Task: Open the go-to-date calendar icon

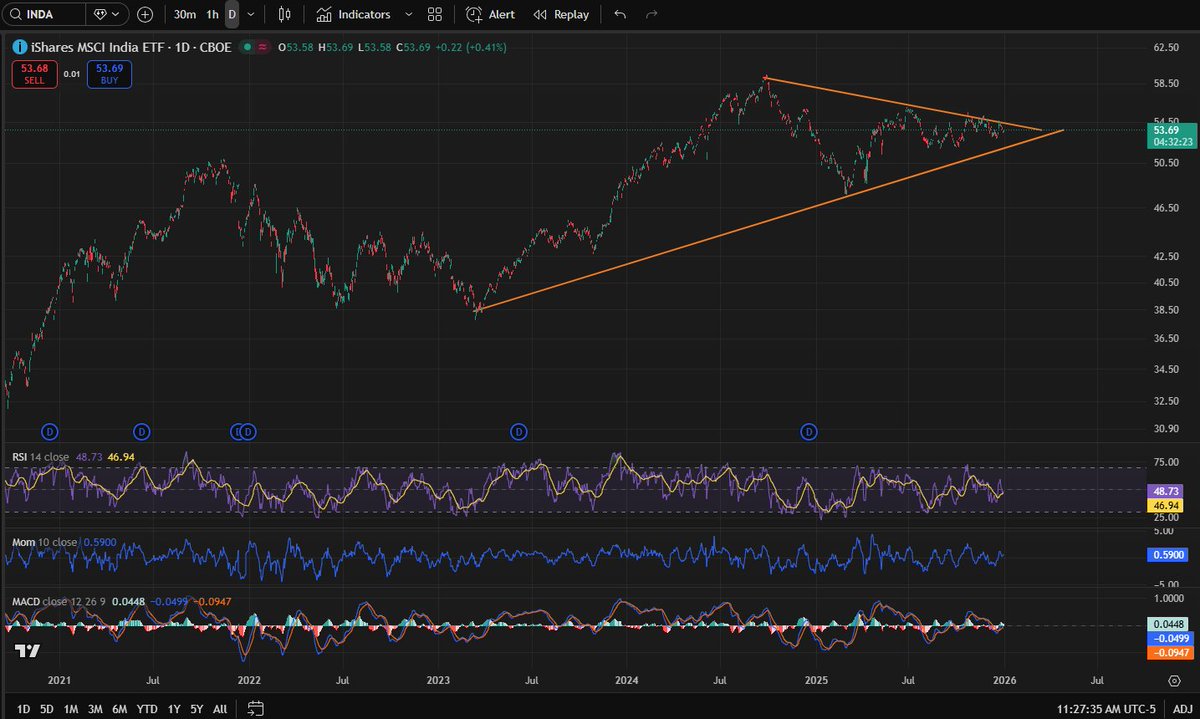Action: 256,707
